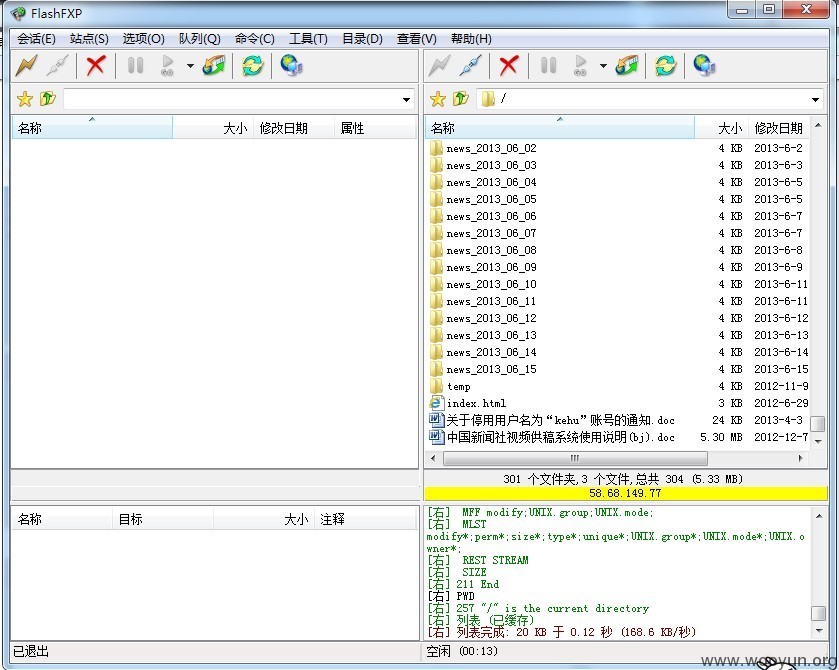839x670 pixels.
Task: Sort right pane by 修改日期 column header
Action: (x=779, y=128)
